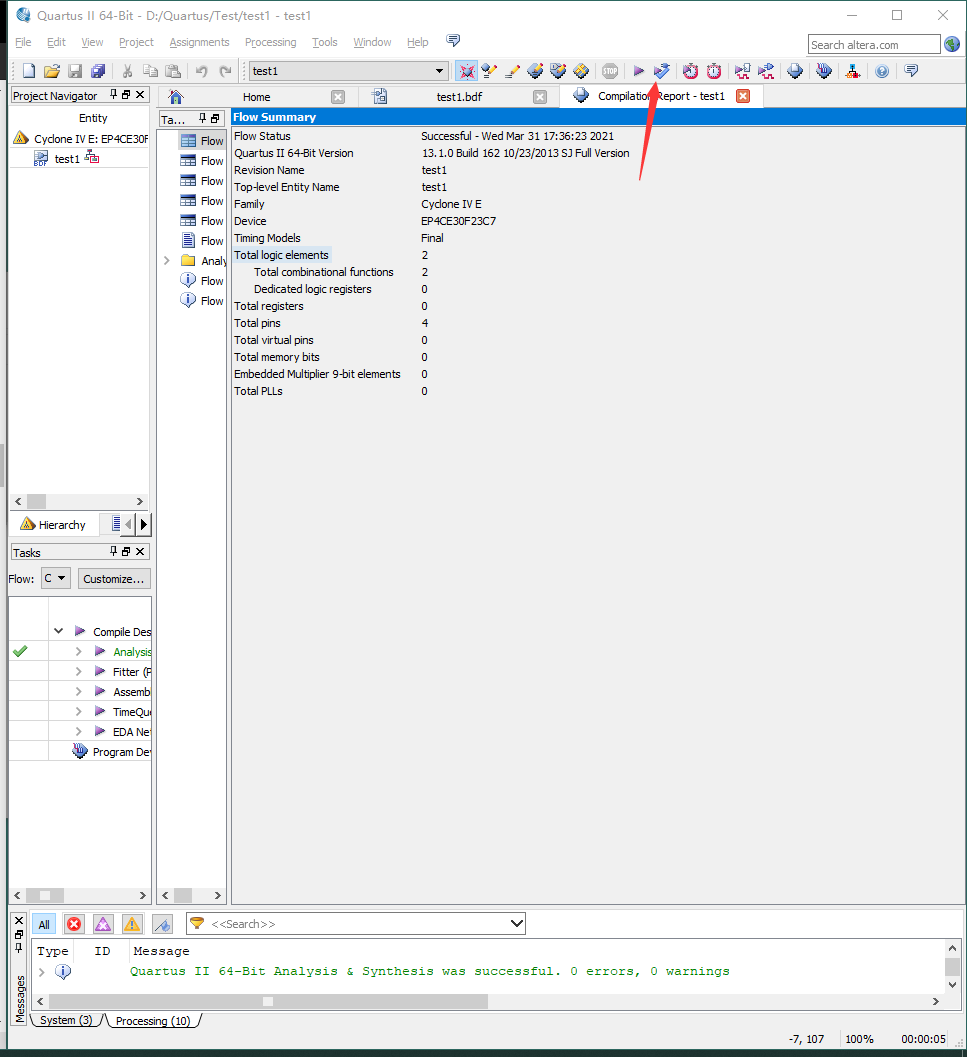This screenshot has width=967, height=1057.
Task: Close the Home tab
Action: click(x=338, y=97)
